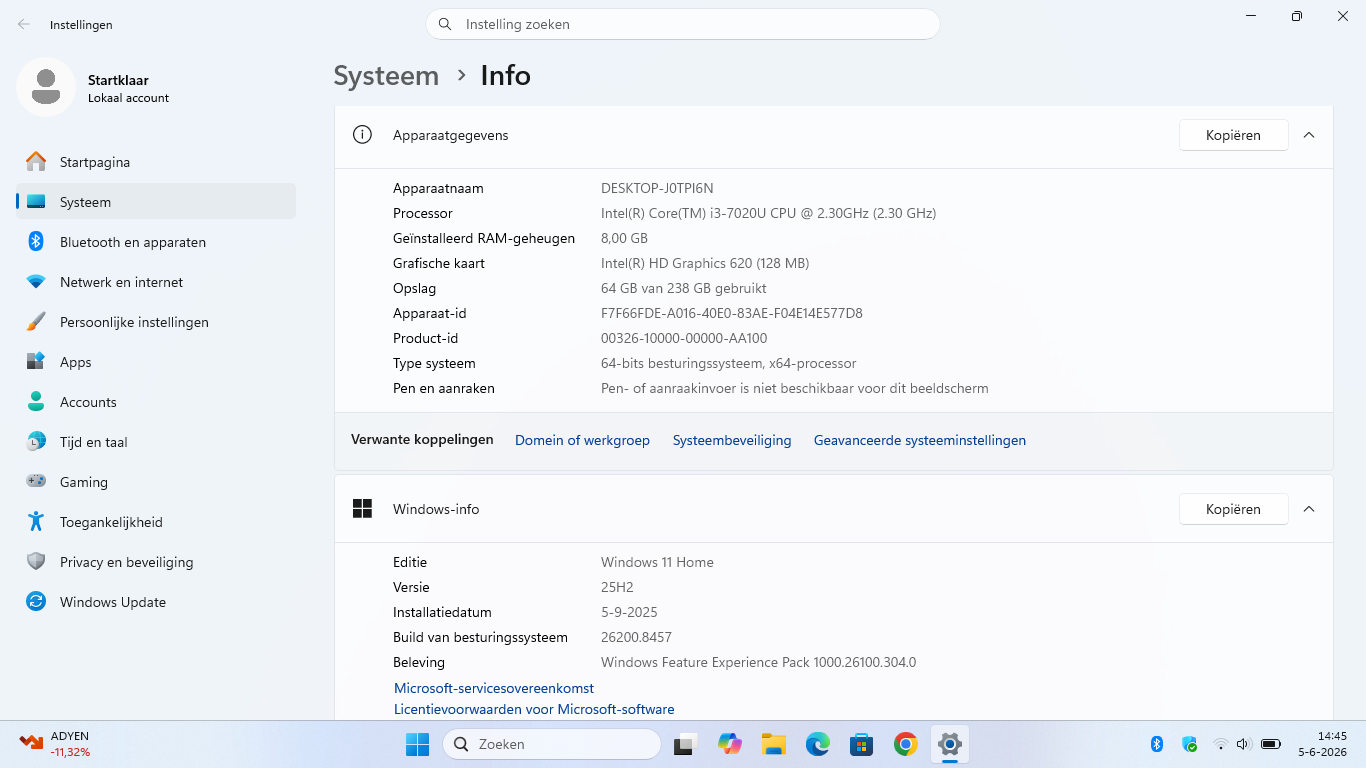This screenshot has height=768, width=1366.
Task: Open ADYEN stock widget on taskbar
Action: [x=56, y=744]
